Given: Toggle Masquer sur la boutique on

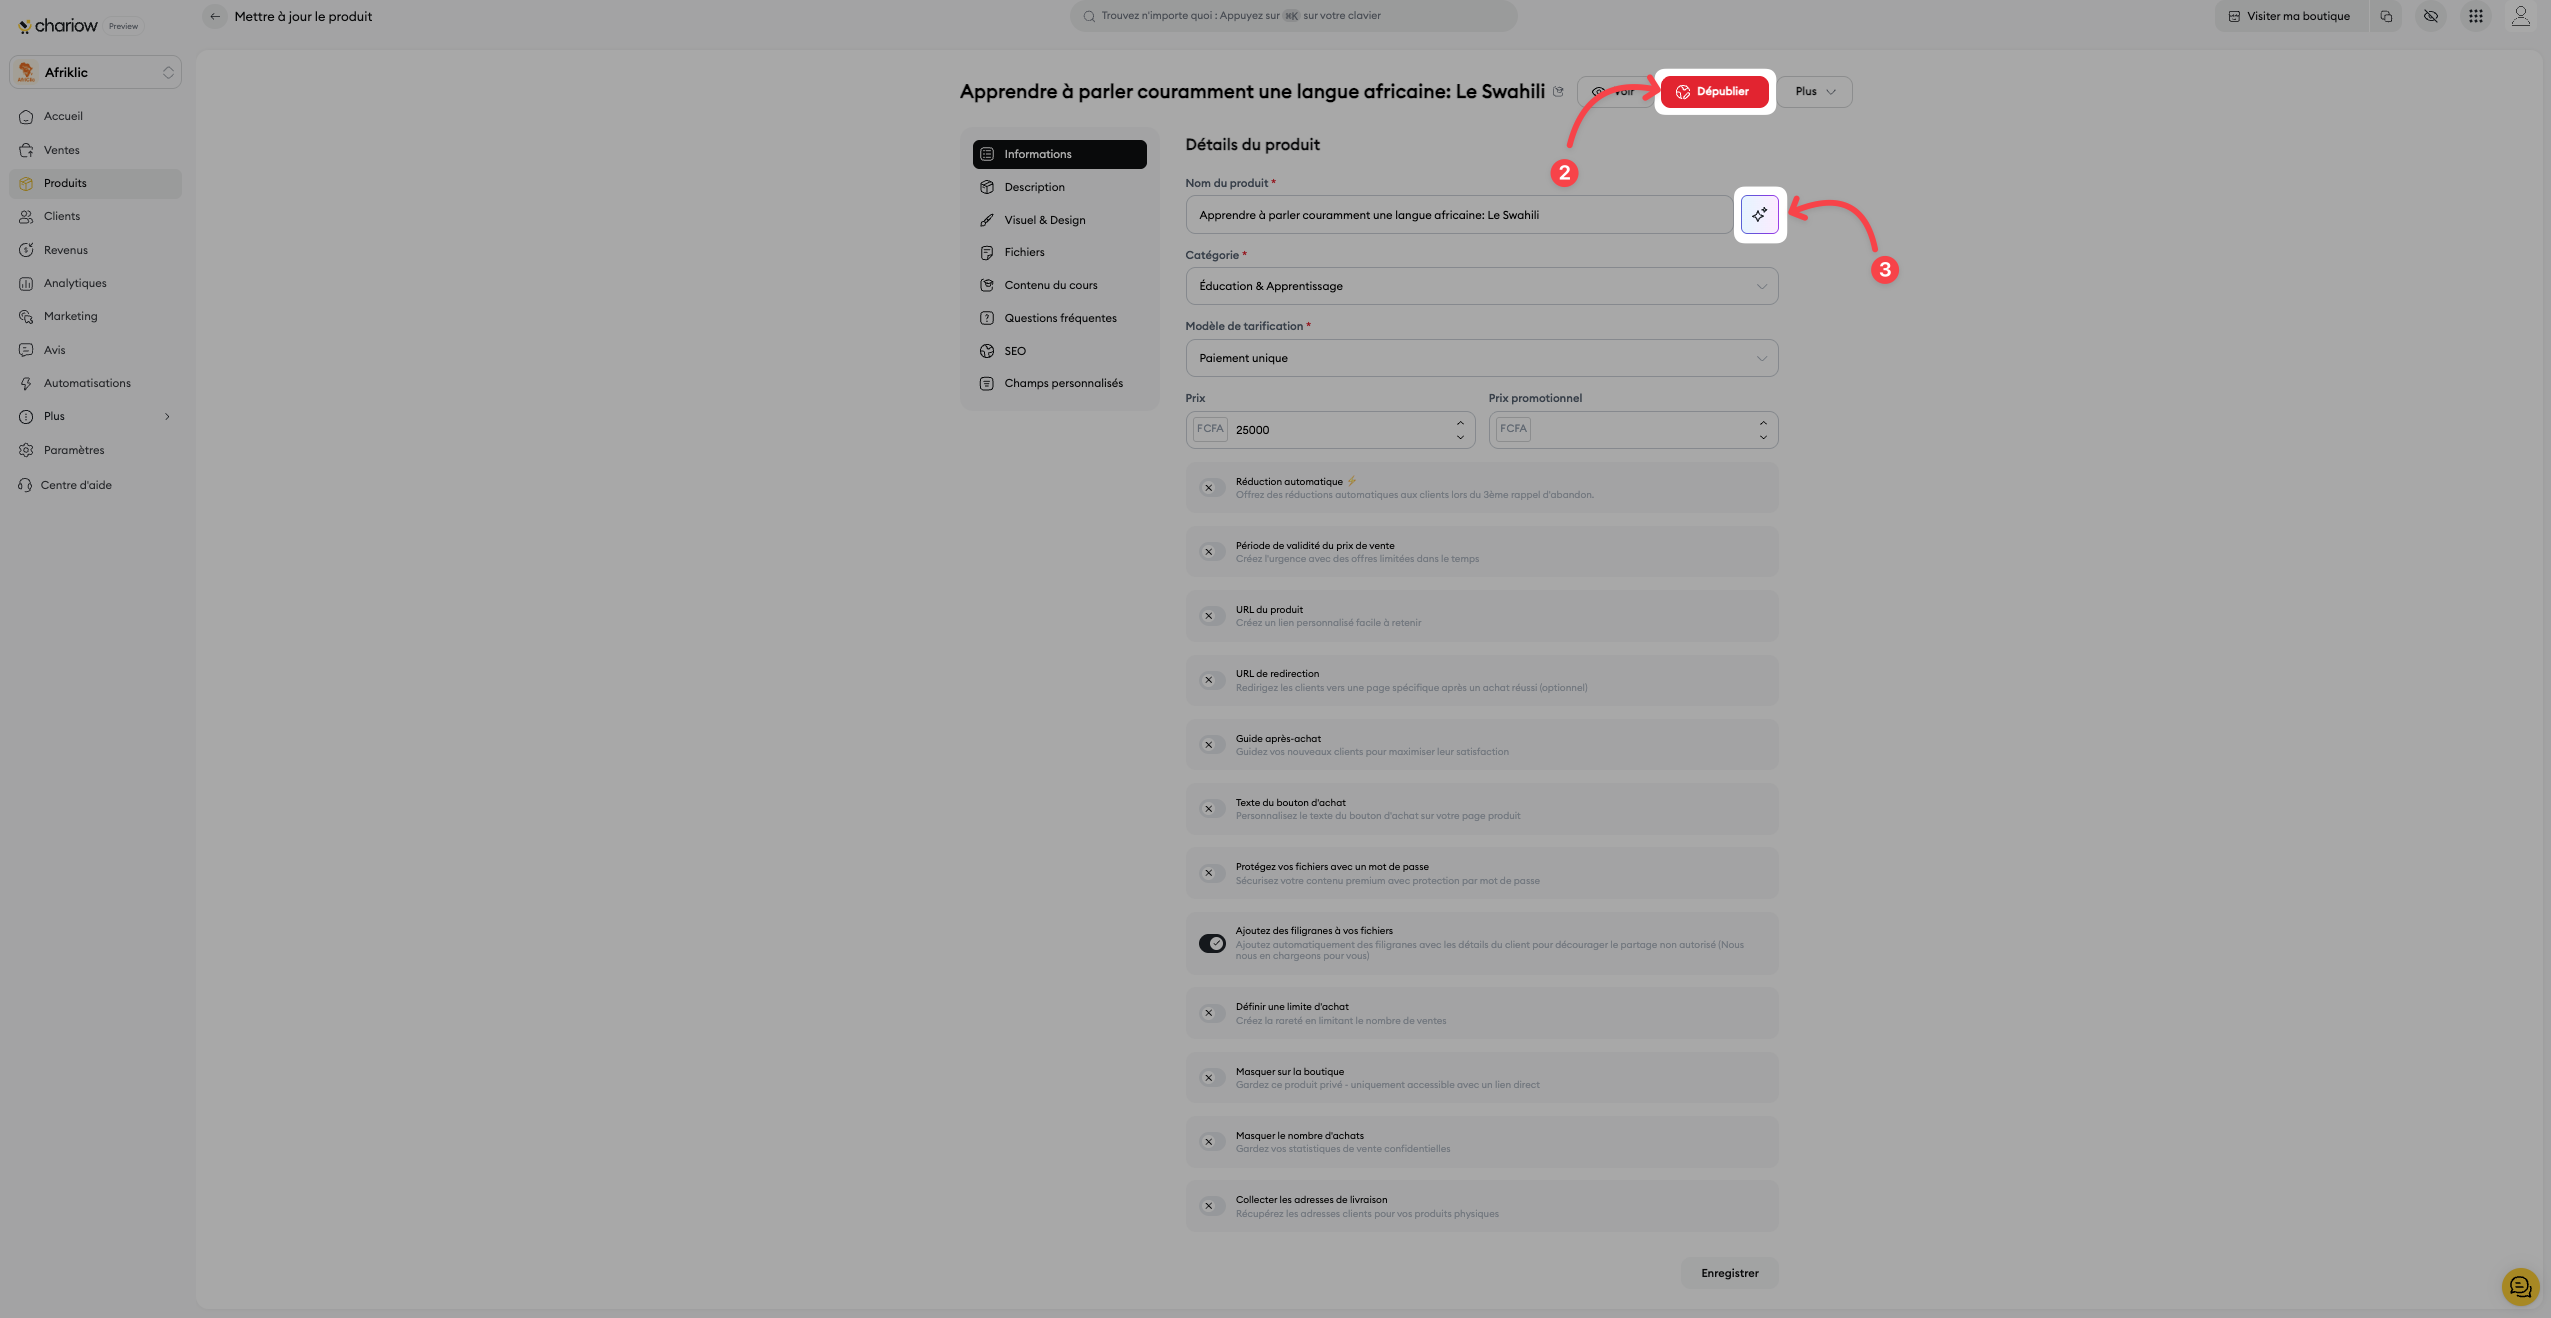Looking at the screenshot, I should point(1210,1078).
